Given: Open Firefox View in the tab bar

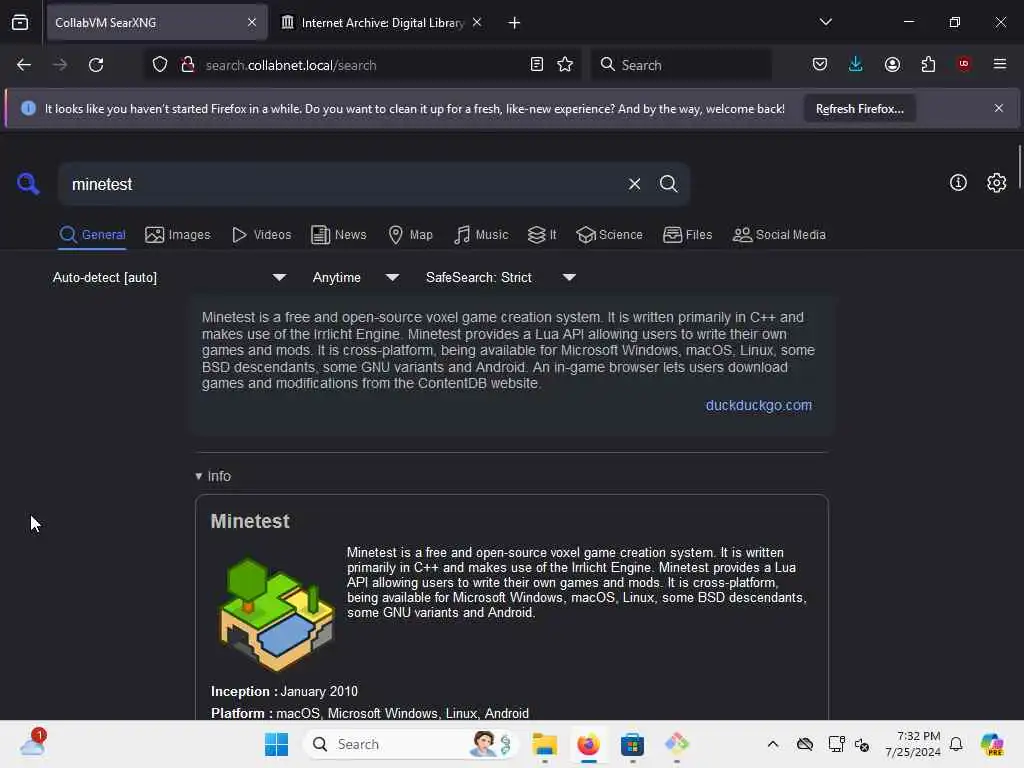Looking at the screenshot, I should tap(20, 23).
